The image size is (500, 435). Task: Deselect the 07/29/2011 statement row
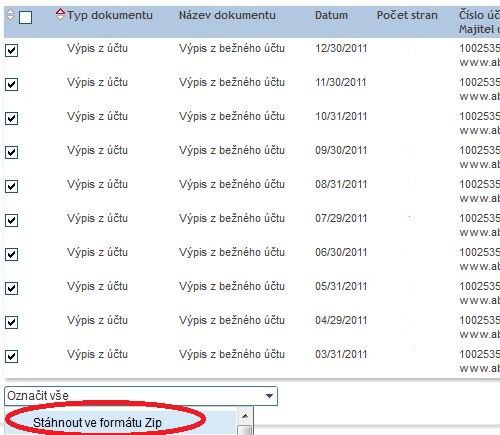point(11,220)
